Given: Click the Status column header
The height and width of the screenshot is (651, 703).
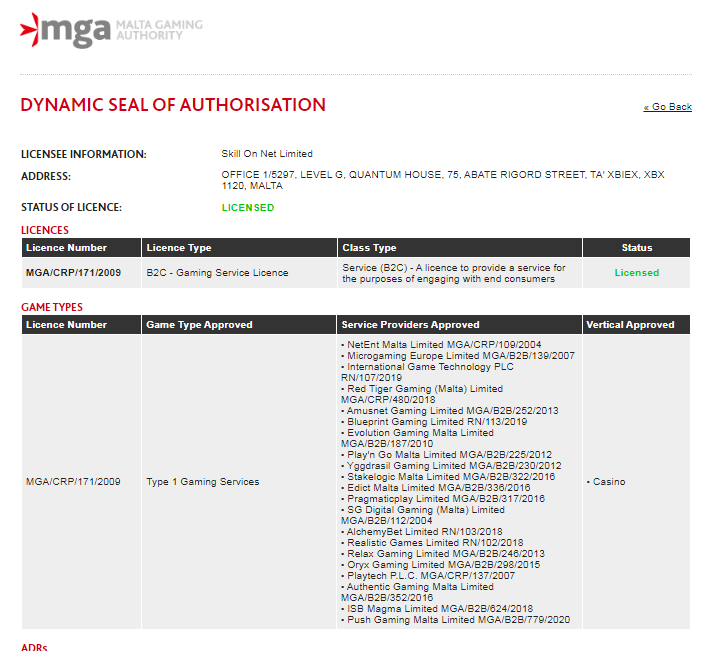Looking at the screenshot, I should click(x=636, y=247).
